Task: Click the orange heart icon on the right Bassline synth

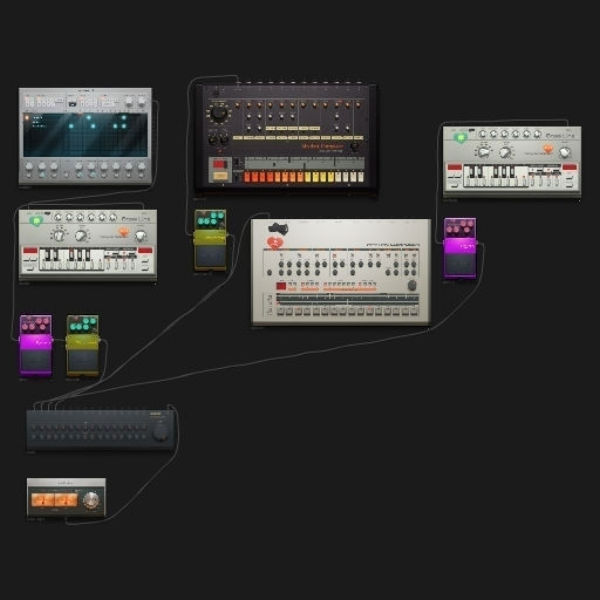Action: [x=548, y=149]
